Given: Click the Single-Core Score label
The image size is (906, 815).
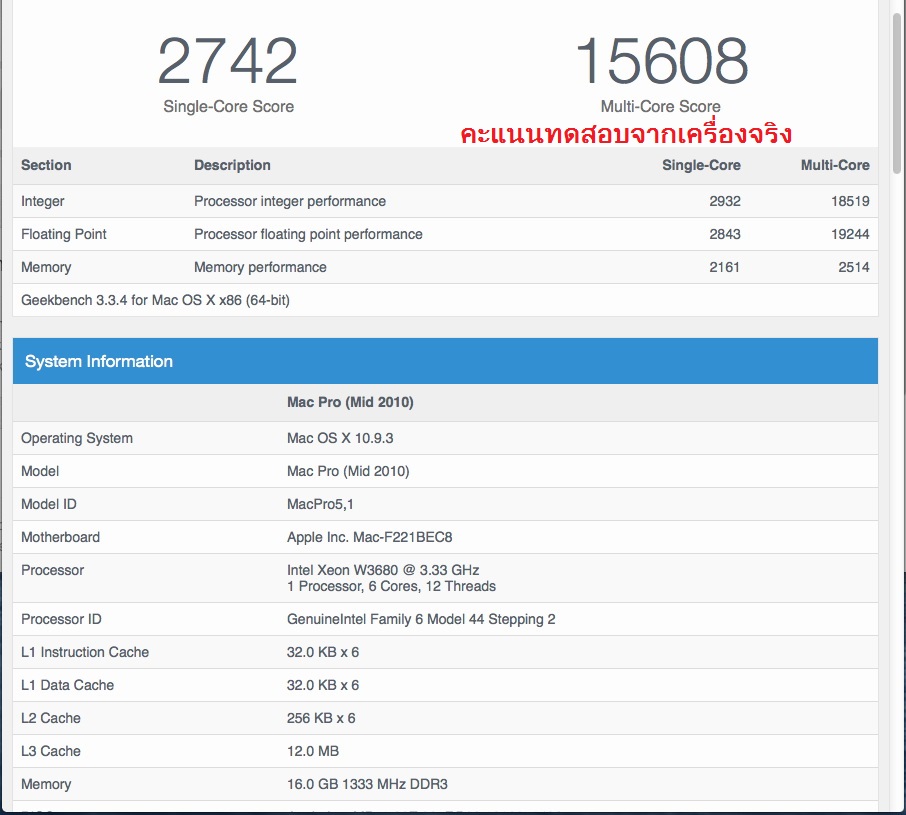Looking at the screenshot, I should point(228,106).
